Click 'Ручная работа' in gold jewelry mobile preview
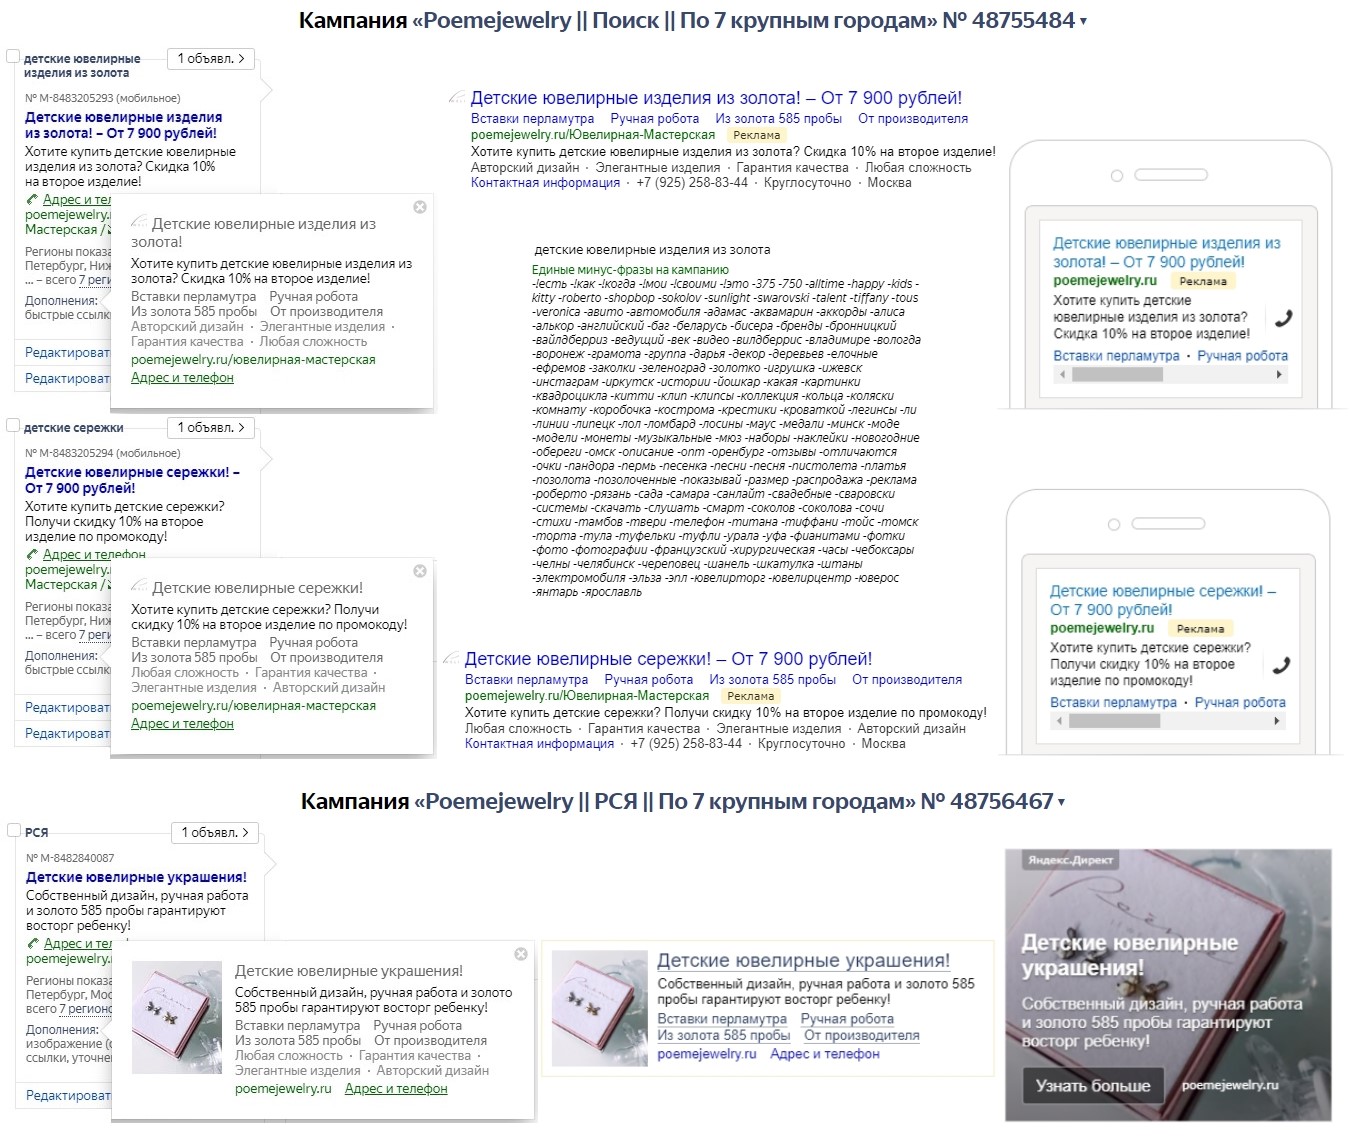The height and width of the screenshot is (1140, 1350). click(1243, 356)
